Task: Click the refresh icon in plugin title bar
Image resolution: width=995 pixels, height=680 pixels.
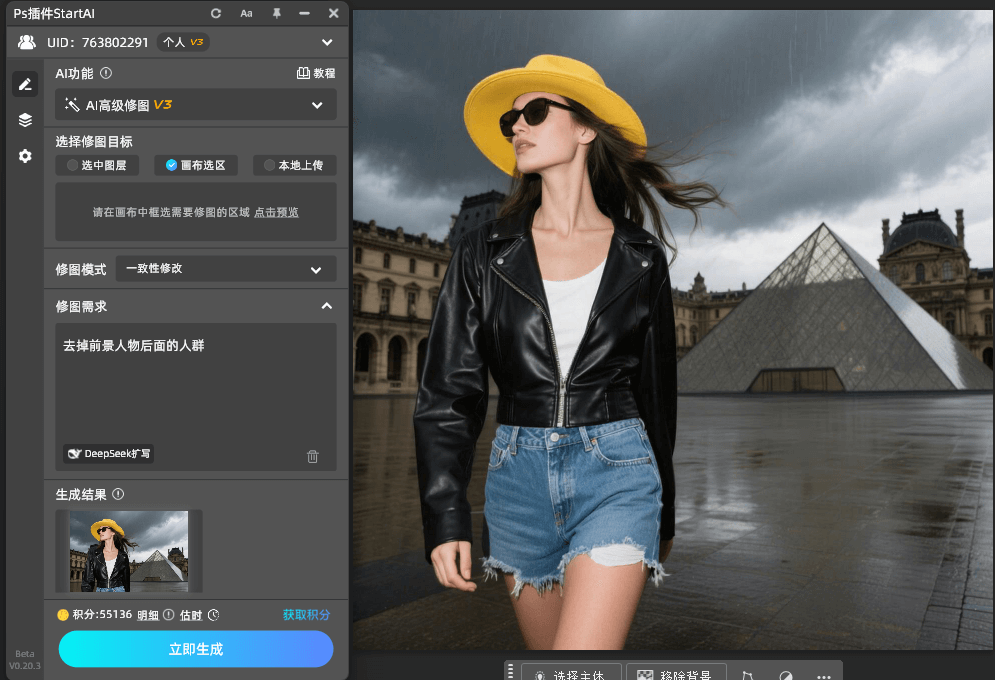Action: (216, 13)
